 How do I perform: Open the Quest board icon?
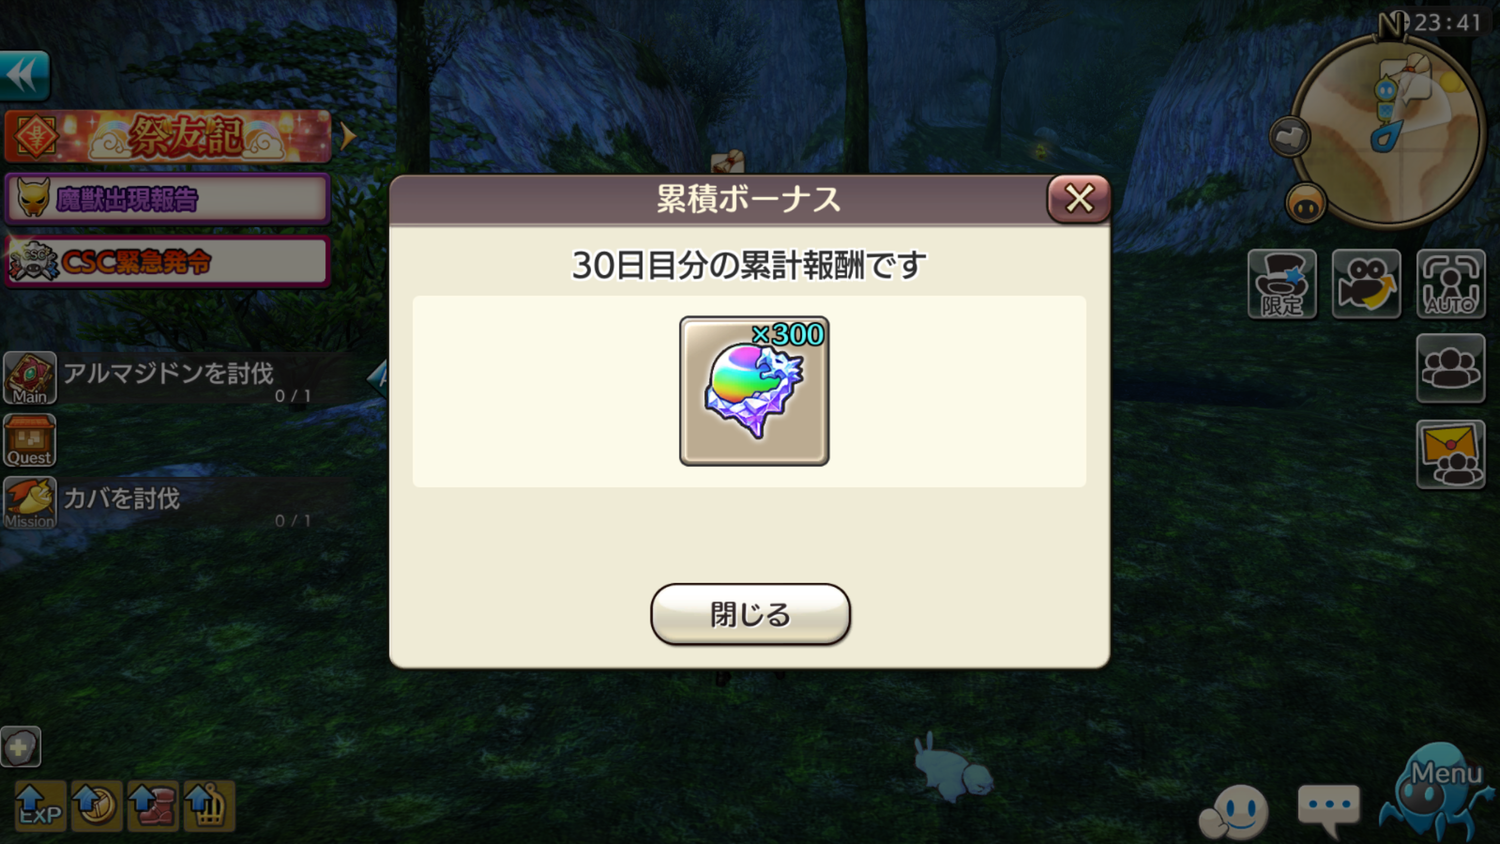pyautogui.click(x=30, y=441)
